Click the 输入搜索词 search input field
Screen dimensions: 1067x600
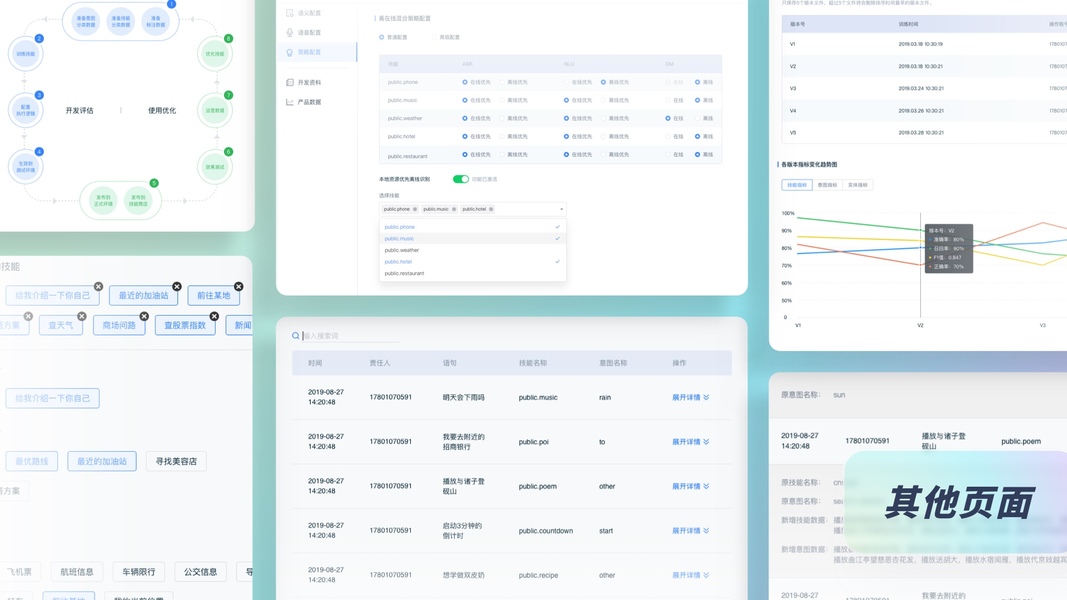pyautogui.click(x=350, y=335)
